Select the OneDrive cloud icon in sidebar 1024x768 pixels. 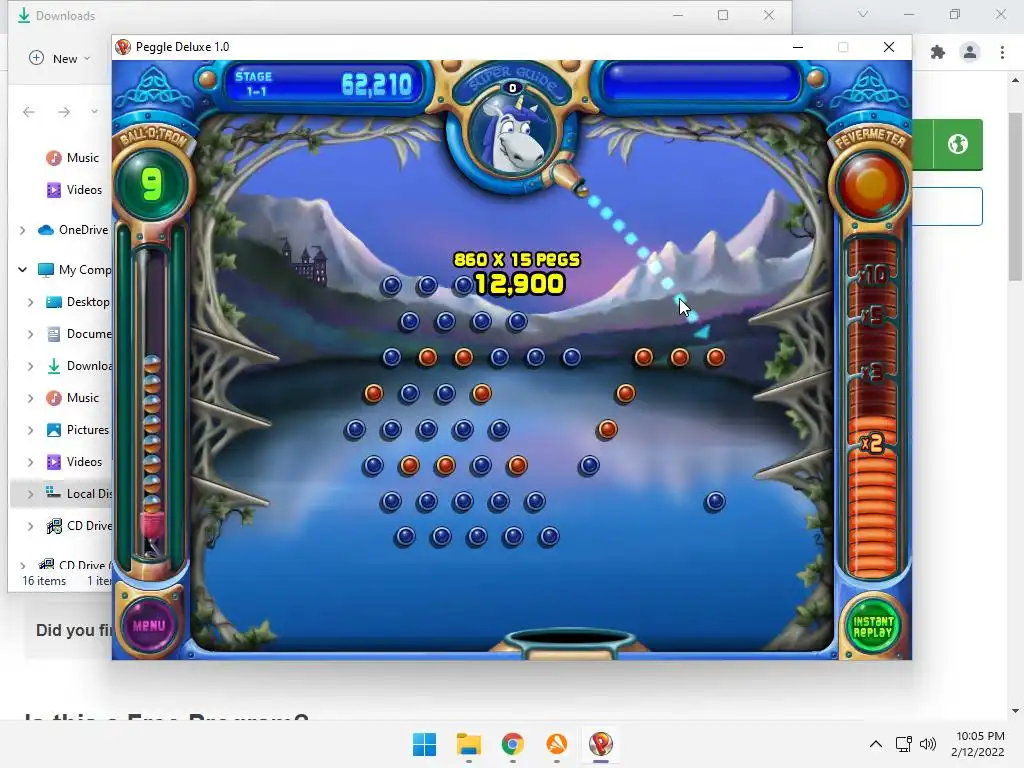(x=46, y=230)
